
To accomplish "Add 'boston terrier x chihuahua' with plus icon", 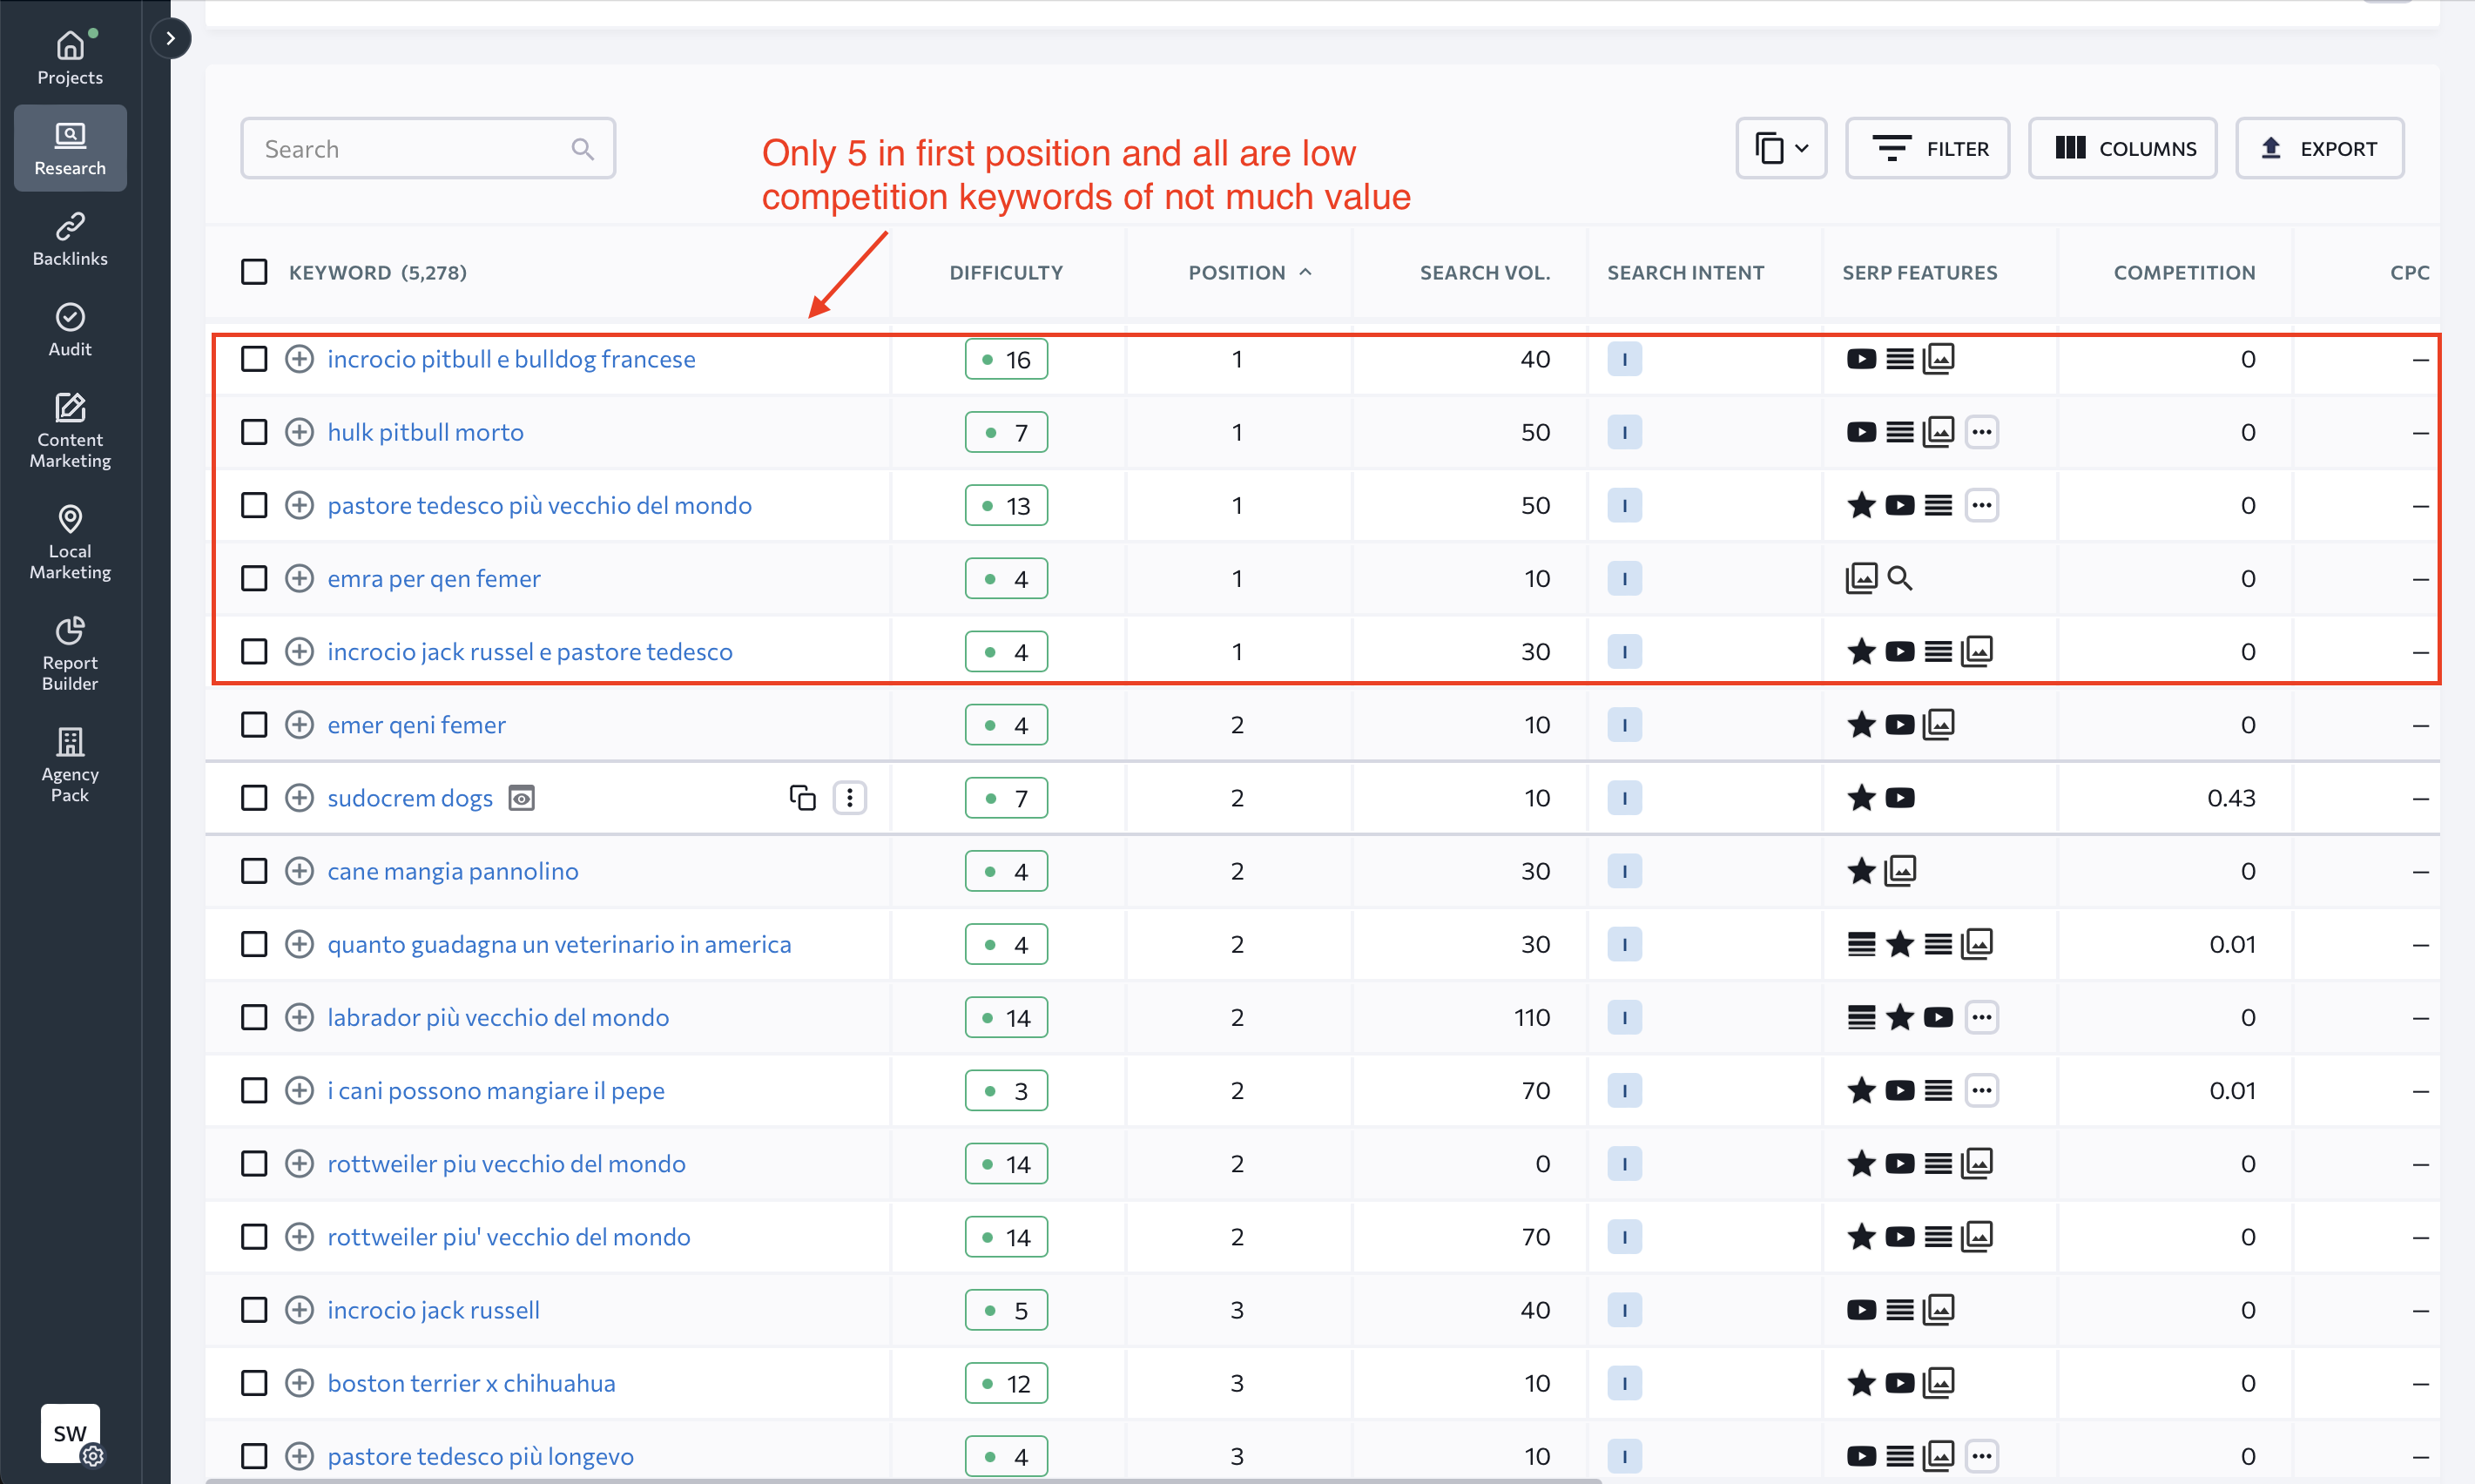I will pos(299,1383).
